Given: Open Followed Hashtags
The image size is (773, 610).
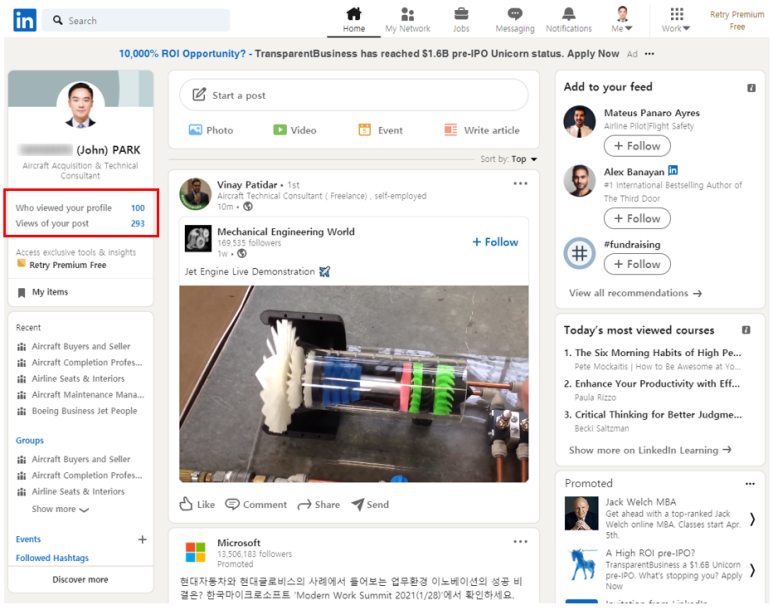Looking at the screenshot, I should coord(52,558).
